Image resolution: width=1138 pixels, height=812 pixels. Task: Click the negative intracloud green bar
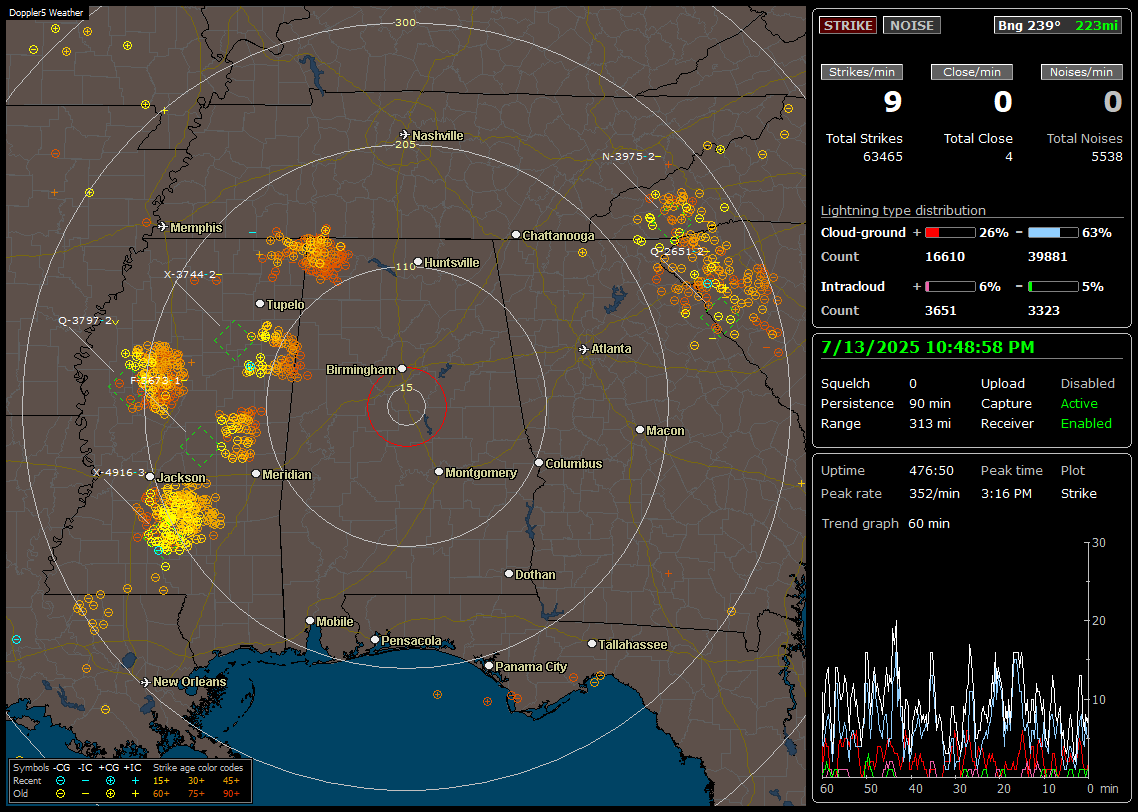click(1053, 287)
